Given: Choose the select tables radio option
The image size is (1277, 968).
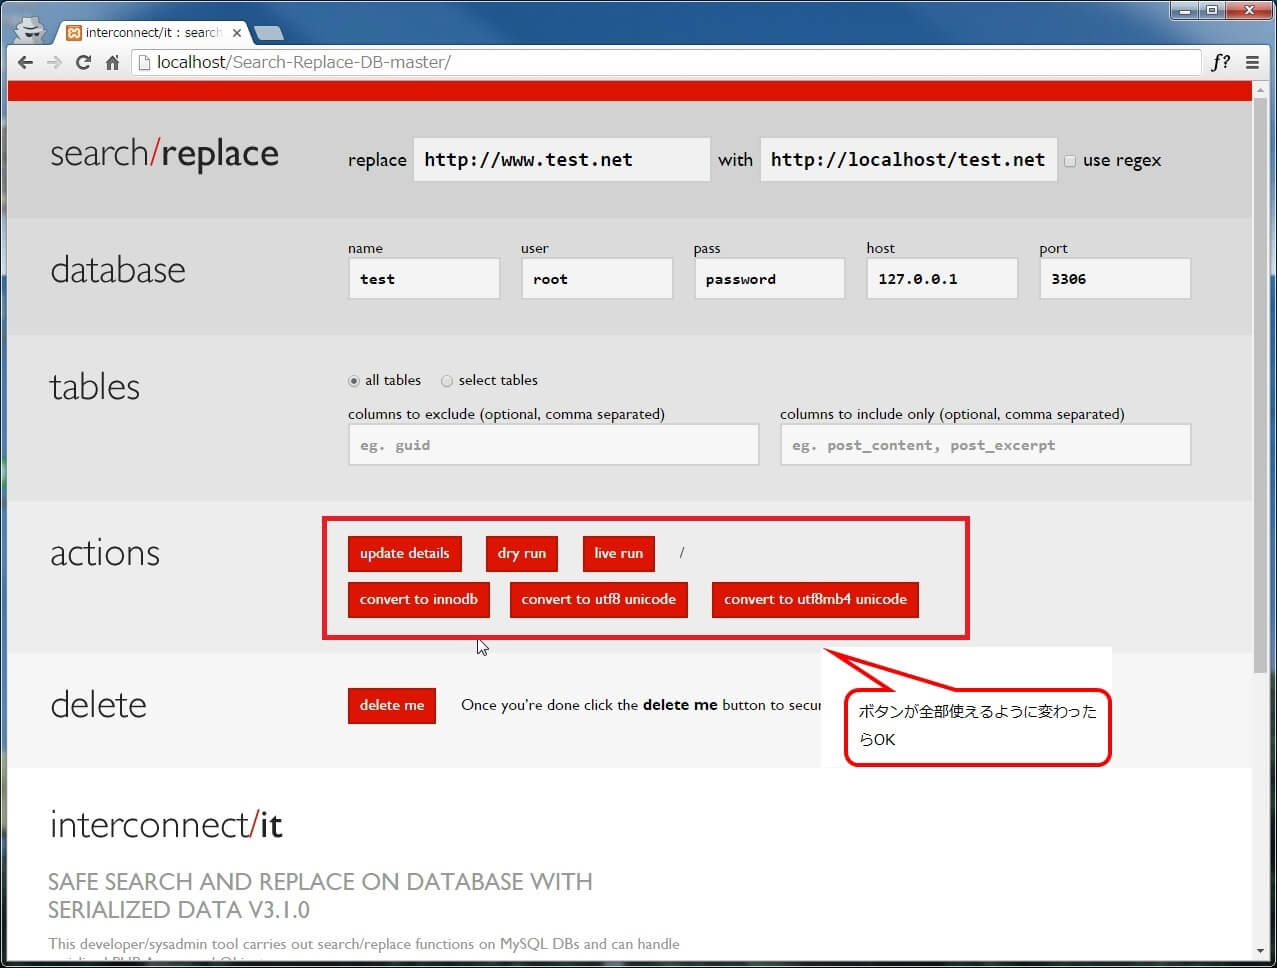Looking at the screenshot, I should click(x=447, y=381).
